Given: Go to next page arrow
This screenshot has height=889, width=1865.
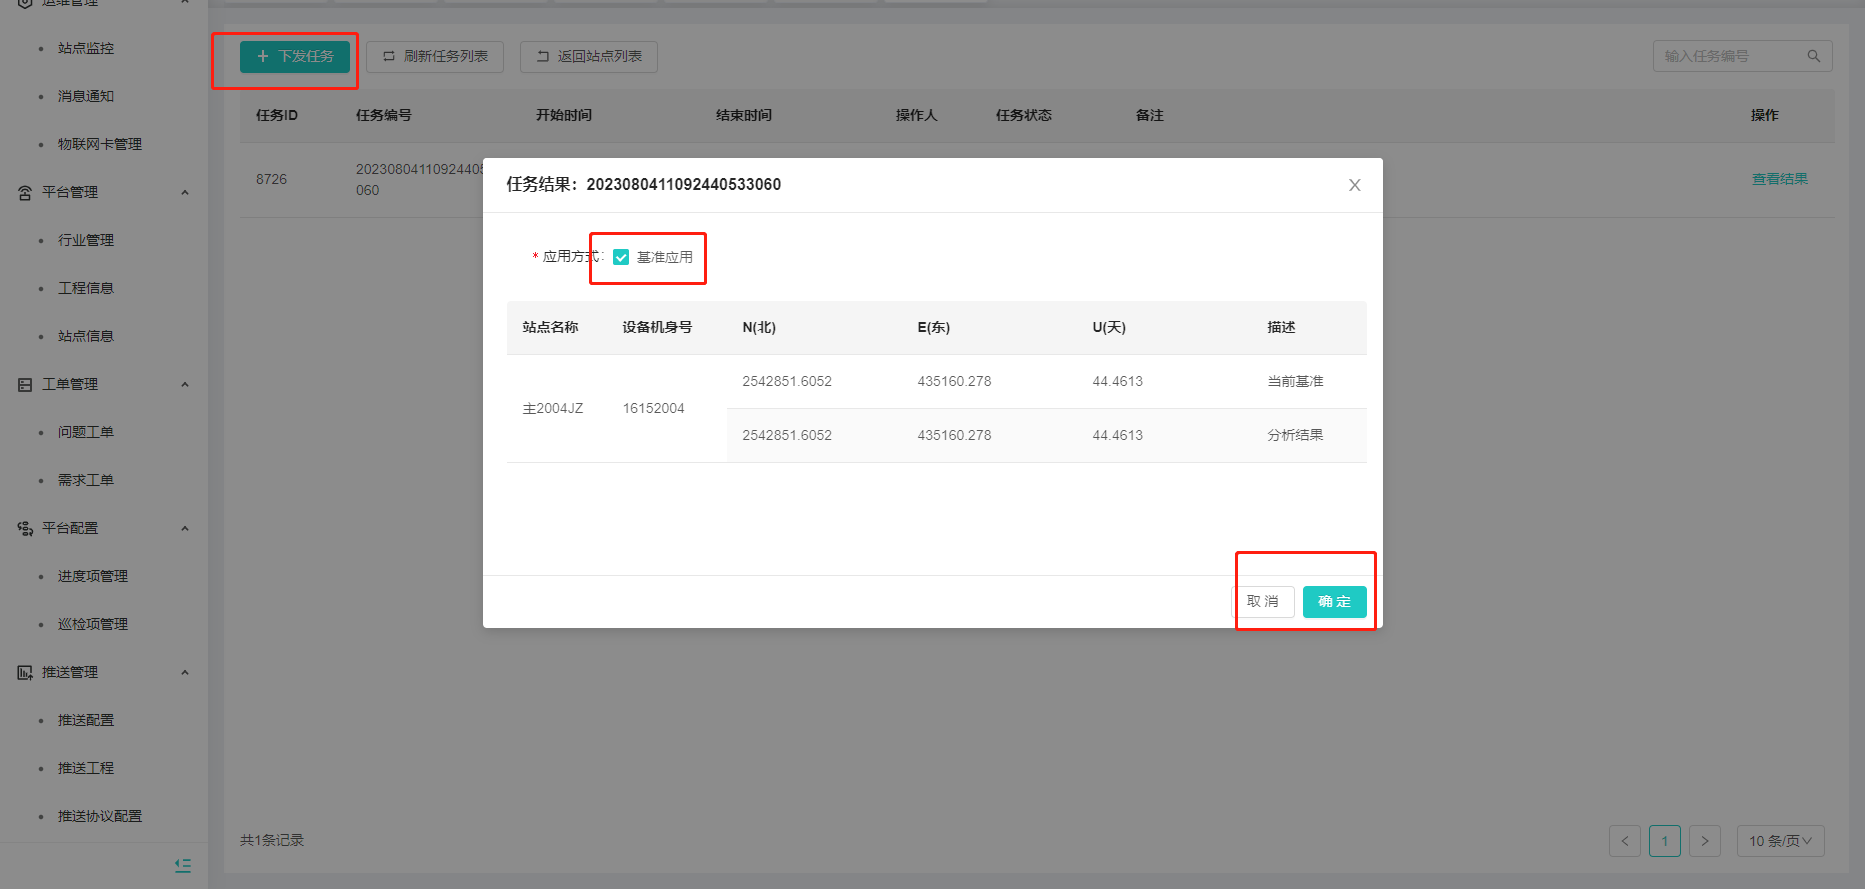Looking at the screenshot, I should [x=1704, y=841].
